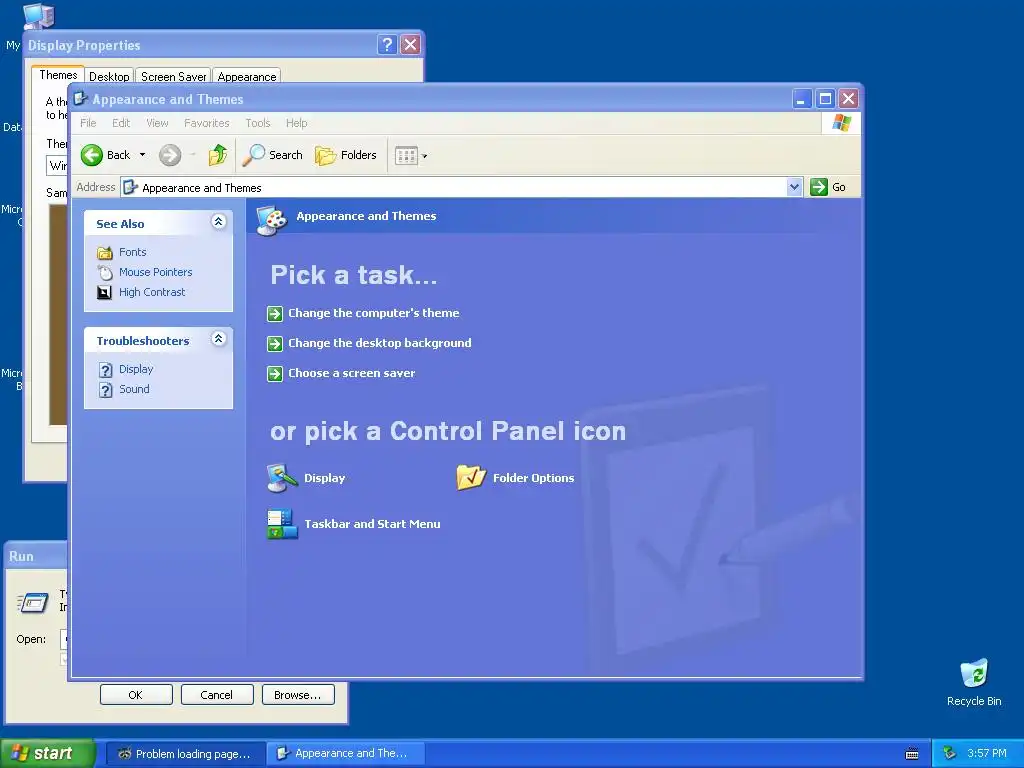Click Appearance and The... taskbar button
The width and height of the screenshot is (1024, 768).
click(x=346, y=754)
